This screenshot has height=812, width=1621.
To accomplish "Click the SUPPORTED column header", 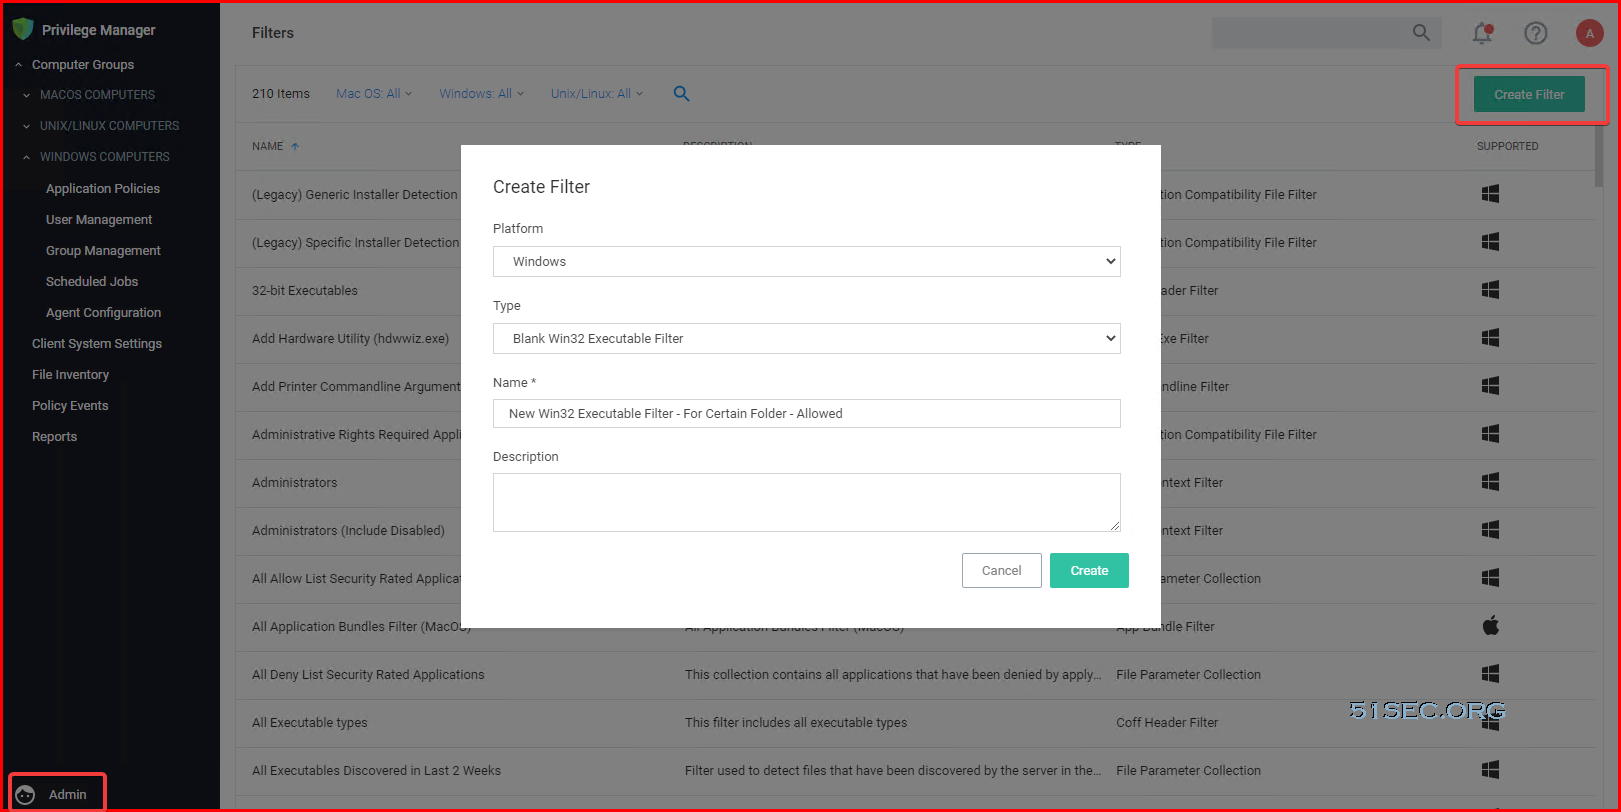I will tap(1507, 146).
